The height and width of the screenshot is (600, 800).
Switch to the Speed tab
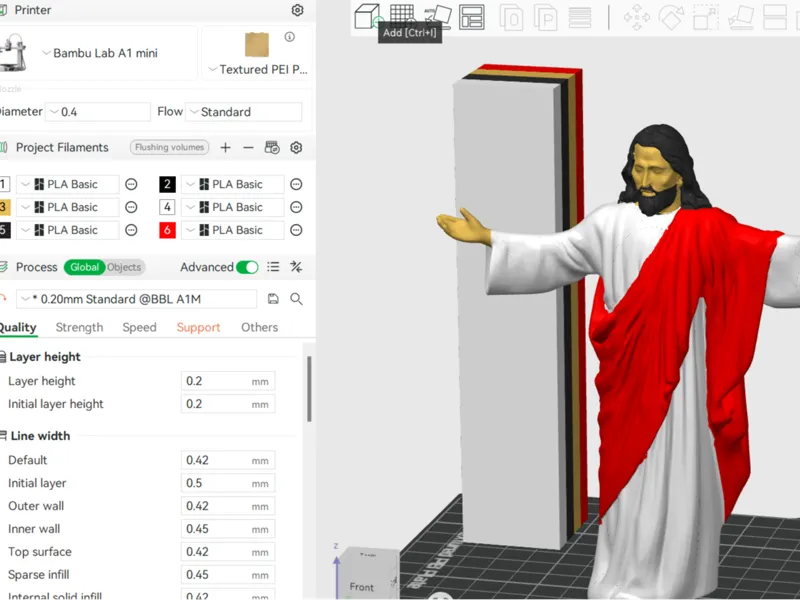pyautogui.click(x=139, y=327)
